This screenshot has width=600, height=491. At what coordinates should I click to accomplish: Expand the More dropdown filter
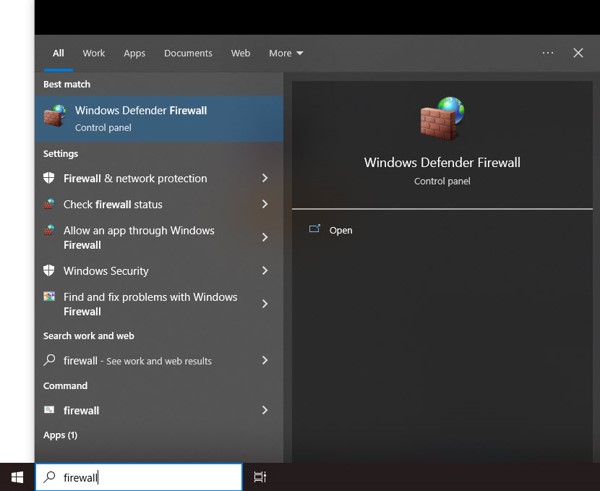tap(286, 53)
